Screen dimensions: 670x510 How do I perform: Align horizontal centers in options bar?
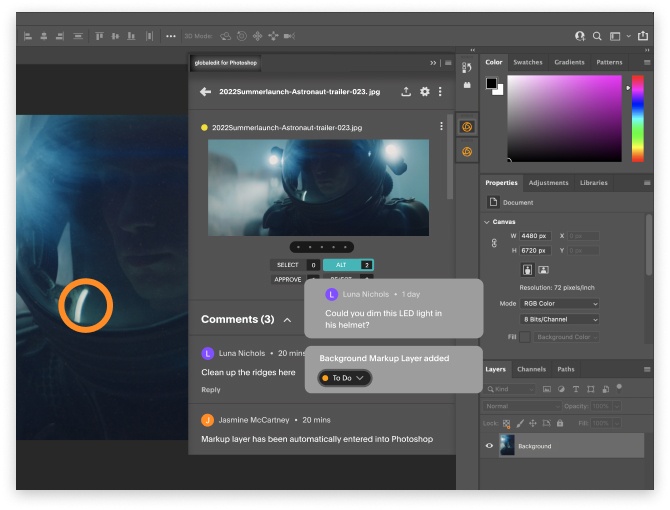click(44, 36)
